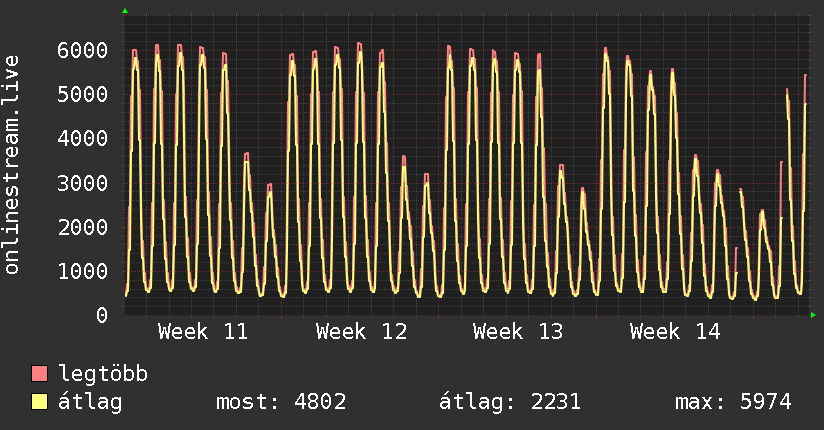
Task: Click the Week 13 x-axis label
Action: click(x=518, y=332)
